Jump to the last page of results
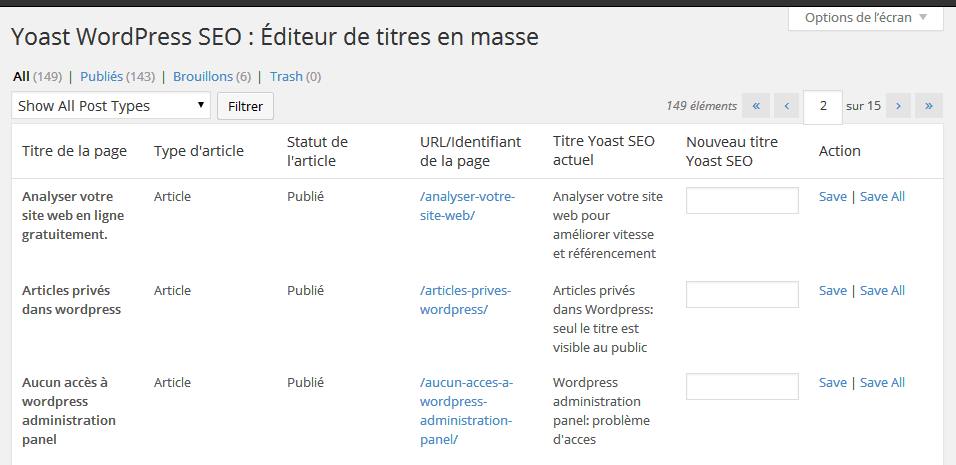 (x=929, y=105)
